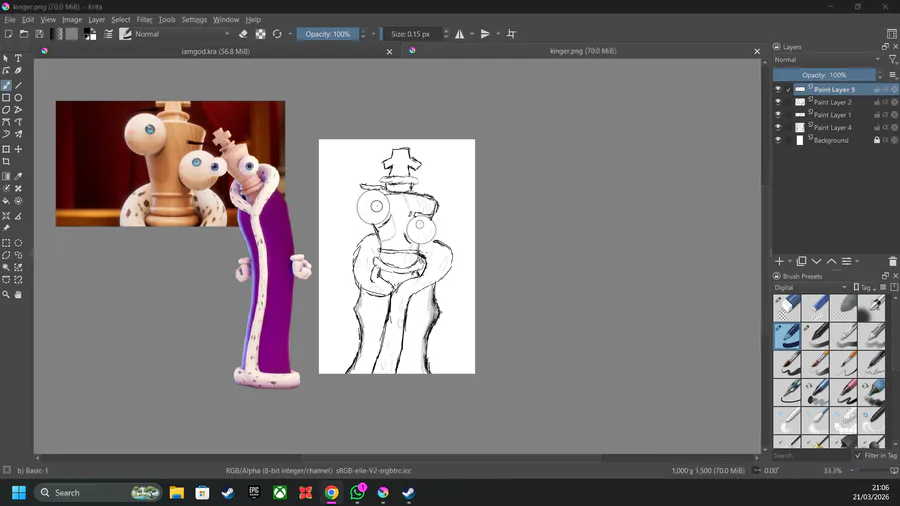Open the Tag options dropdown
This screenshot has width=900, height=506.
[865, 287]
